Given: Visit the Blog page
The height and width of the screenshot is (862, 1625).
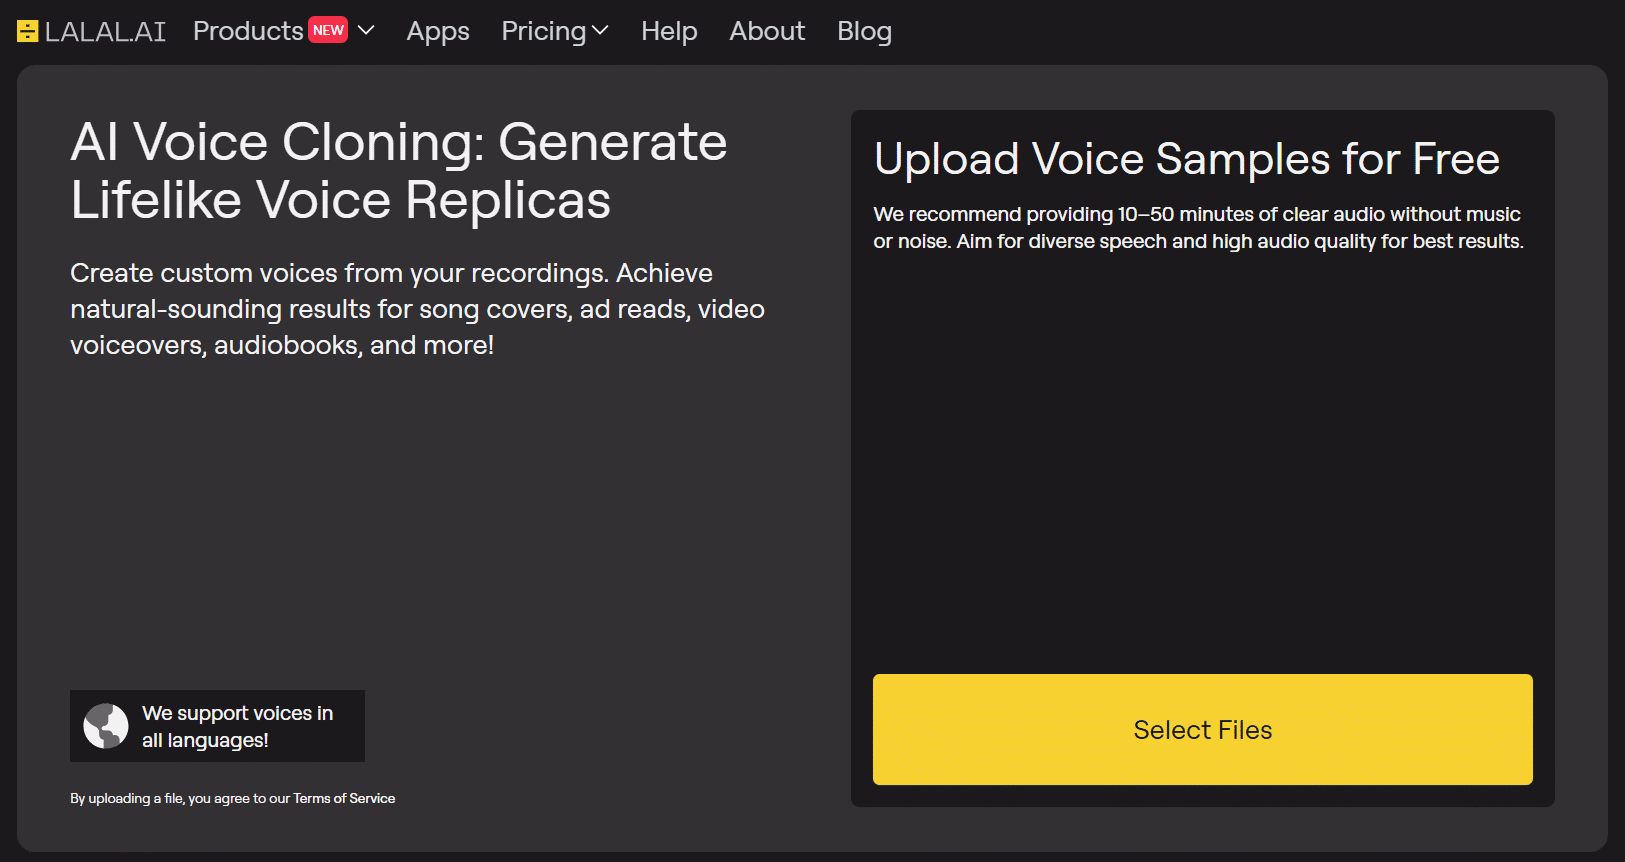Looking at the screenshot, I should click(864, 31).
